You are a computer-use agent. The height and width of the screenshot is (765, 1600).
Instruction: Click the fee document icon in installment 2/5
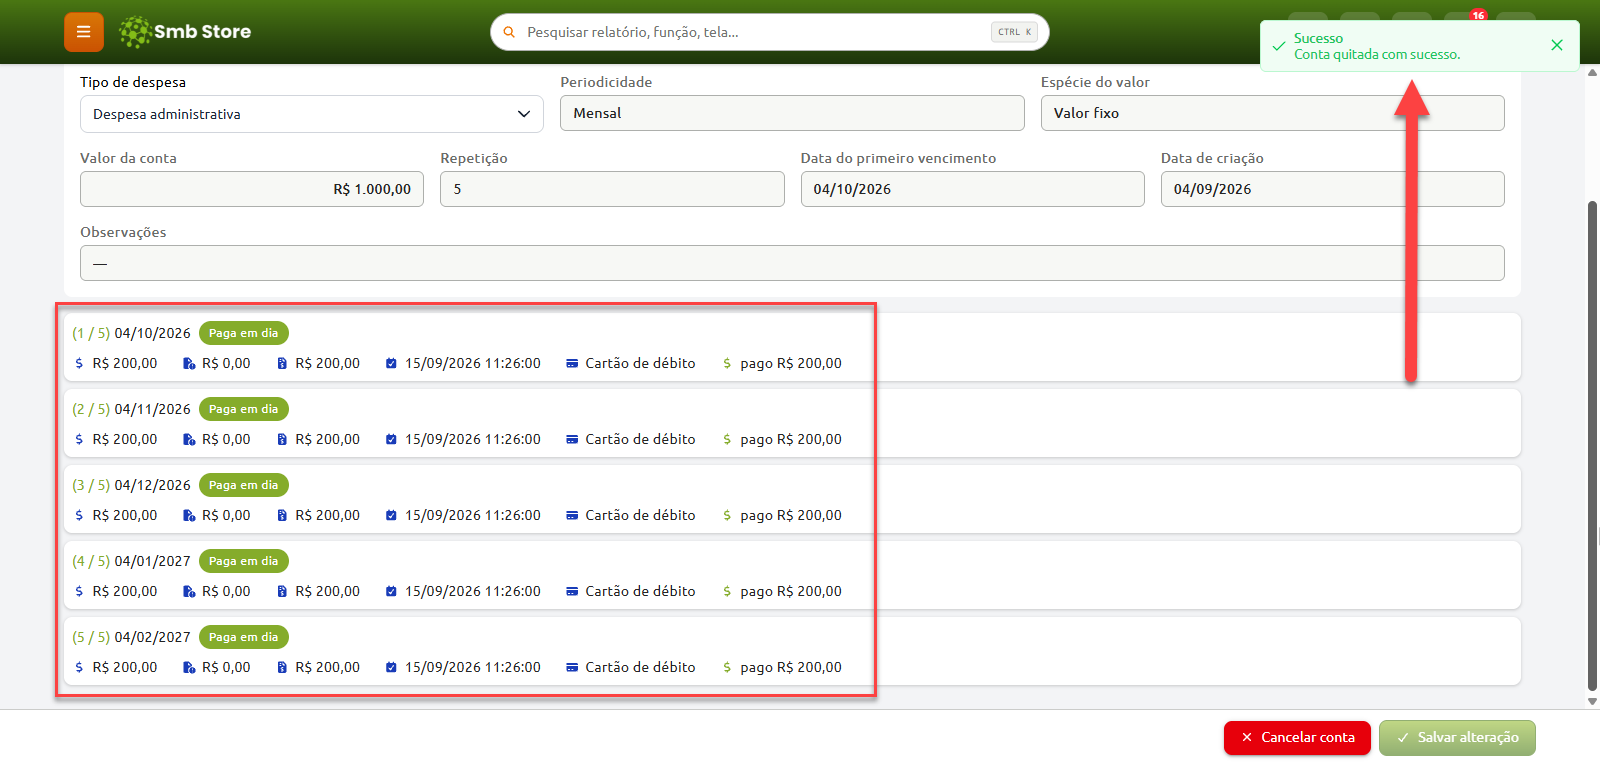tap(189, 439)
